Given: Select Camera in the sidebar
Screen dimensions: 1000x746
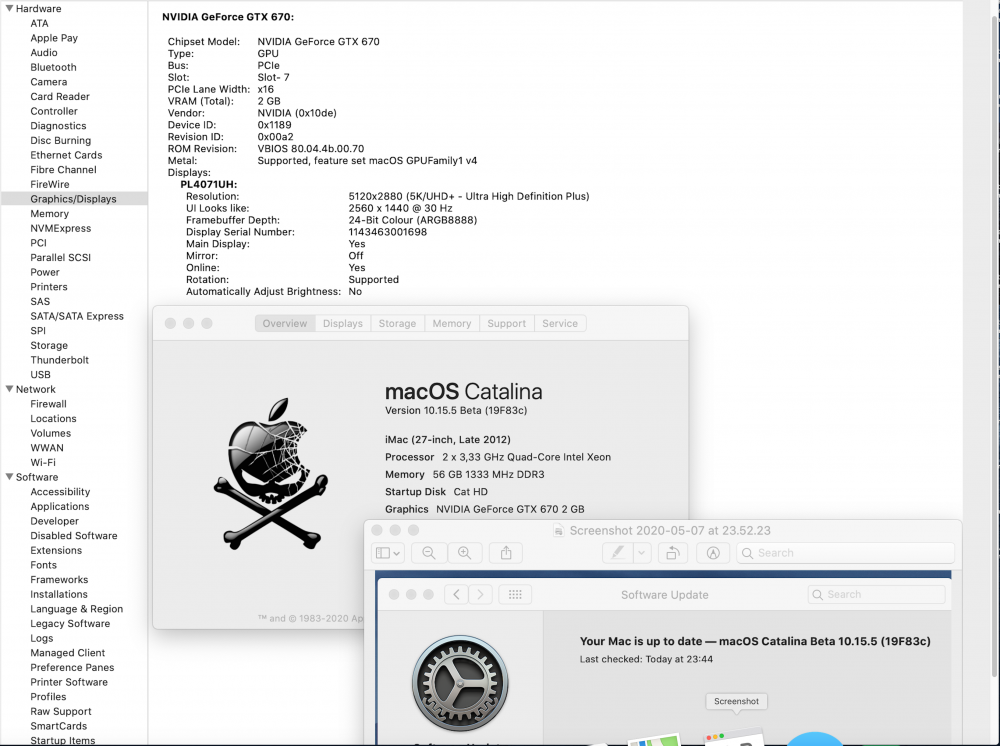Looking at the screenshot, I should pyautogui.click(x=48, y=82).
